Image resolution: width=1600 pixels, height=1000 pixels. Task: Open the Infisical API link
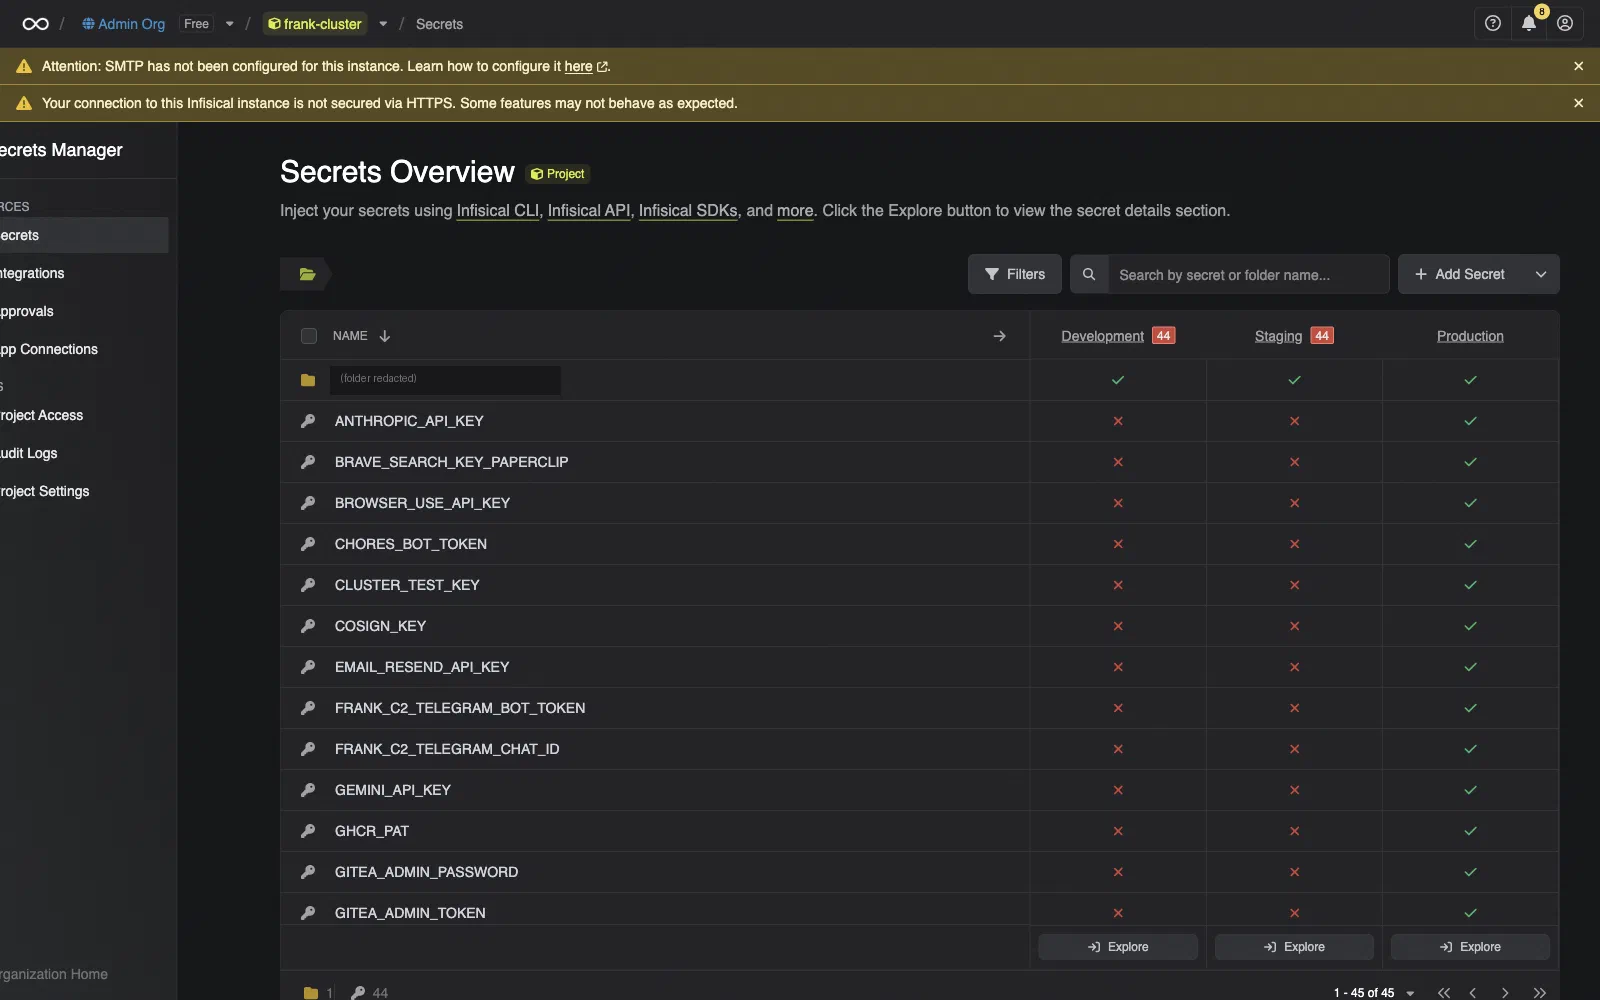[589, 211]
